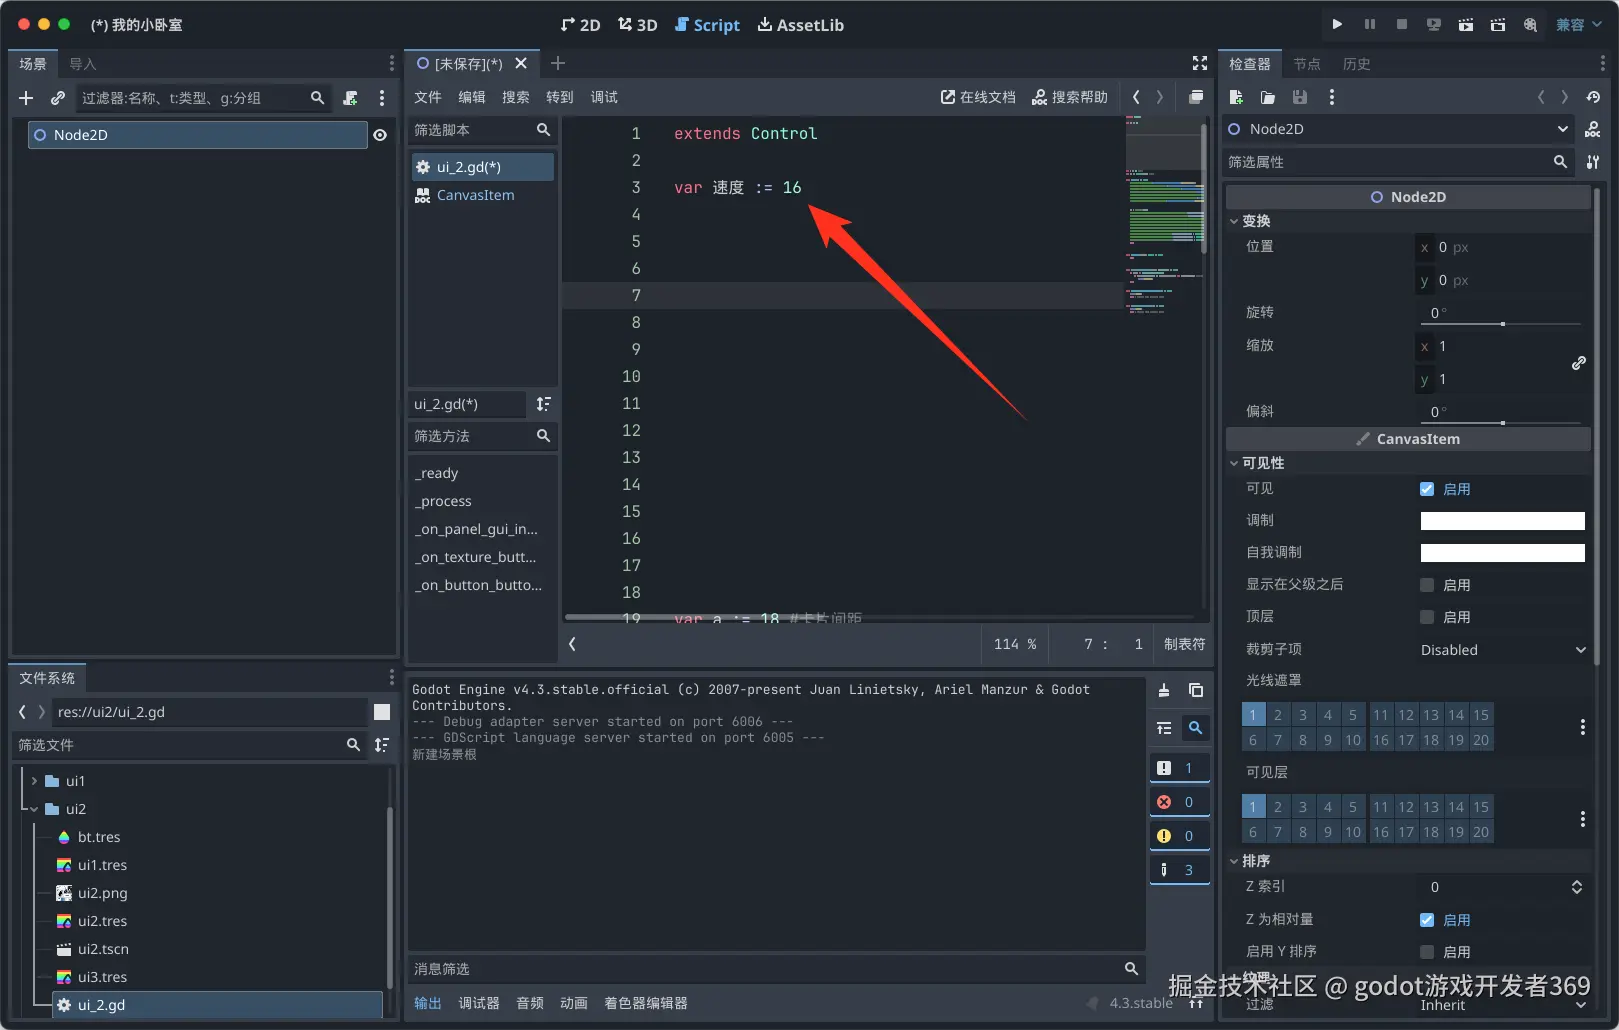Toggle warning messages filter in output

click(x=1180, y=836)
